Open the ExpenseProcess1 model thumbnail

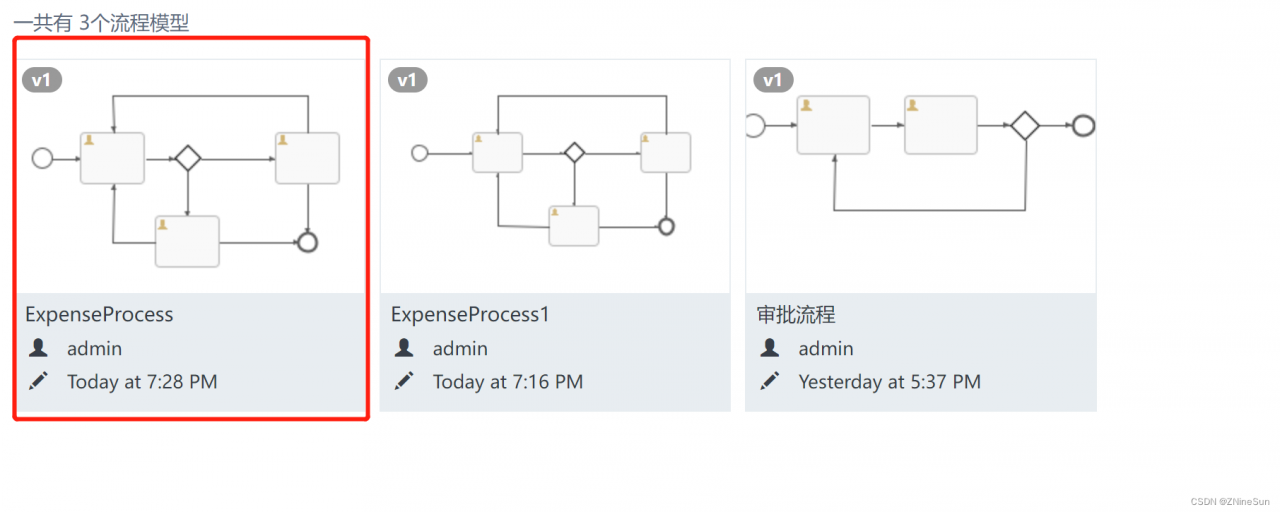555,176
